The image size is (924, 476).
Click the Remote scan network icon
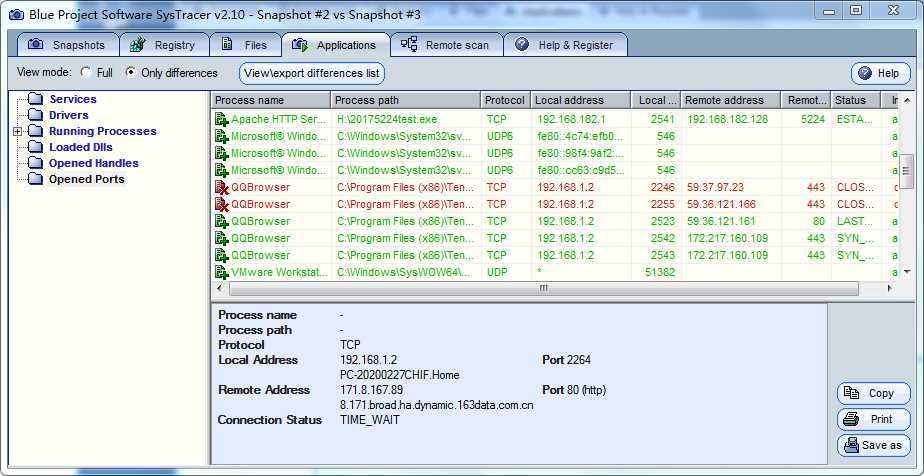pos(409,45)
